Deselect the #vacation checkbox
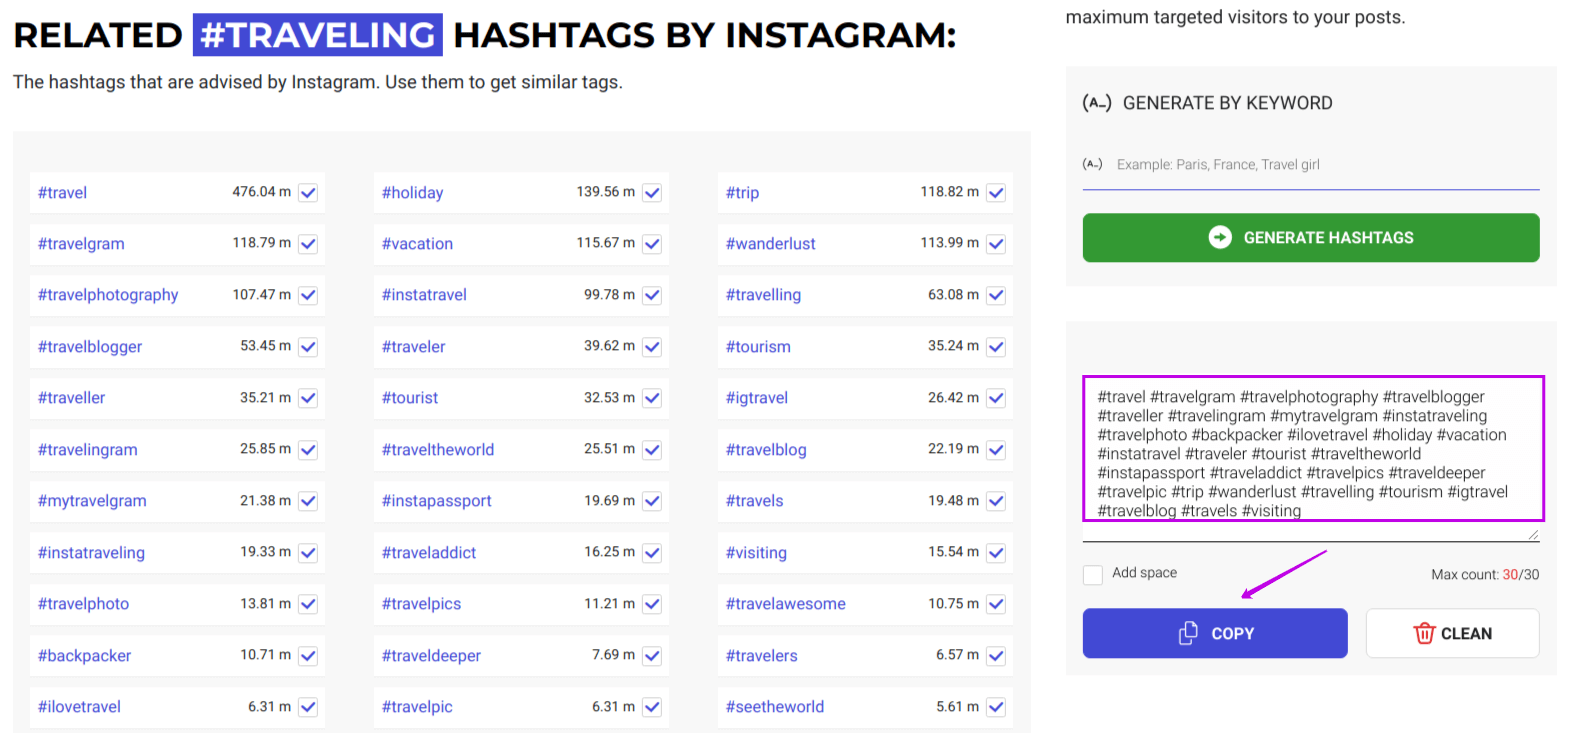Viewport: 1574px width, 733px height. coord(652,243)
